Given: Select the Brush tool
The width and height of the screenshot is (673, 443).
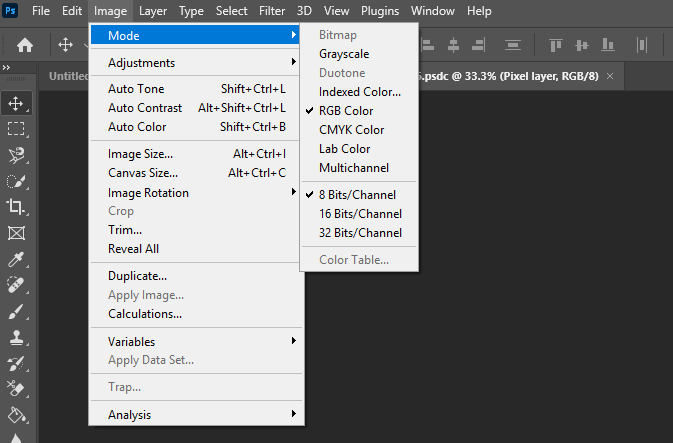Looking at the screenshot, I should pyautogui.click(x=16, y=311).
